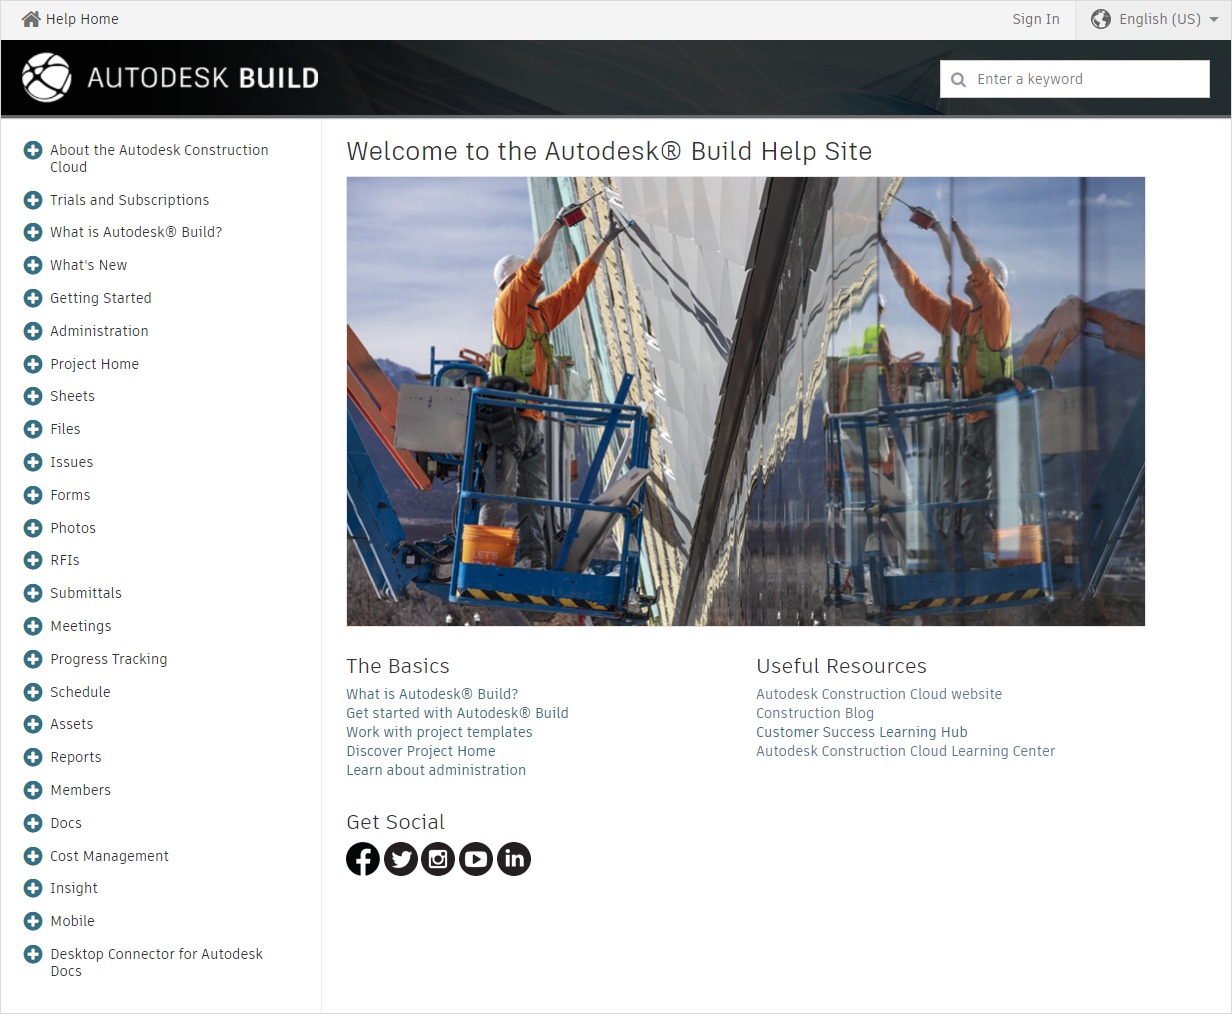Visit Autodesk Construction Cloud website link
This screenshot has height=1014, width=1232.
point(879,694)
